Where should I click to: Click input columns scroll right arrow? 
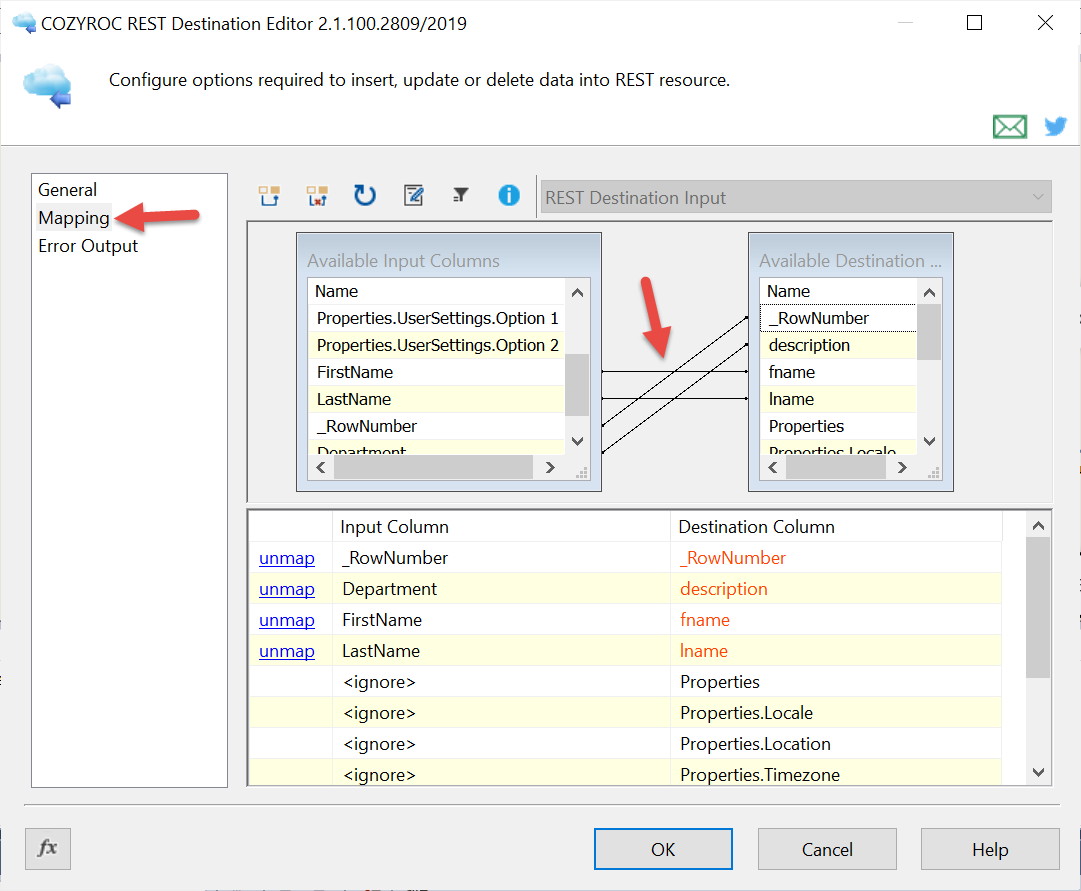[x=549, y=467]
